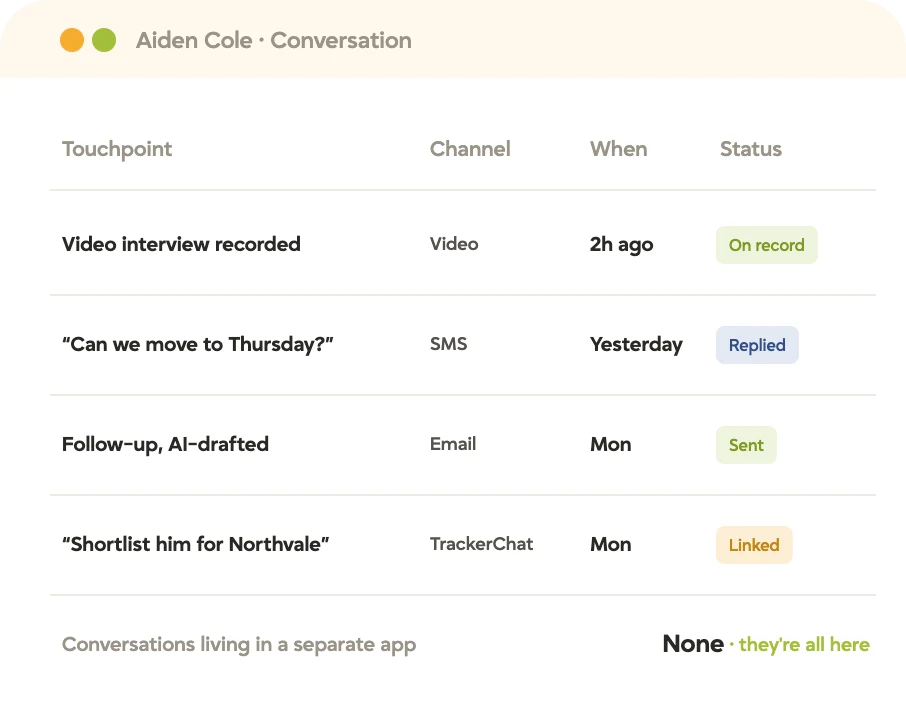Click the bold 'None' value
This screenshot has width=906, height=705.
coord(693,644)
